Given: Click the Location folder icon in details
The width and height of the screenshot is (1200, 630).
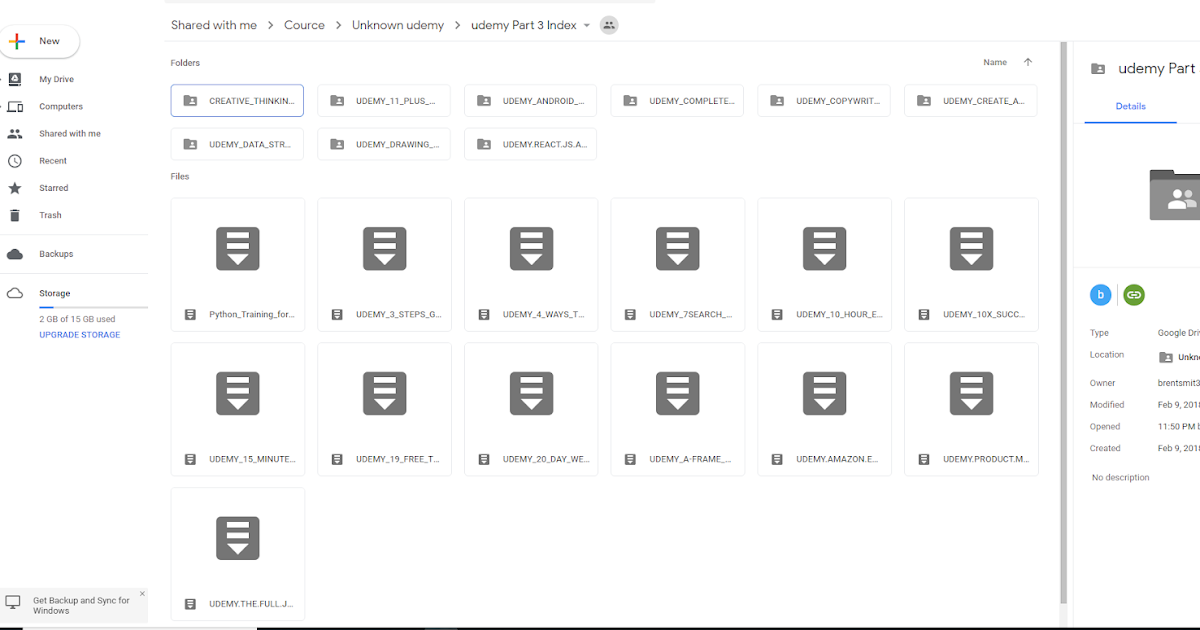Looking at the screenshot, I should [1166, 357].
